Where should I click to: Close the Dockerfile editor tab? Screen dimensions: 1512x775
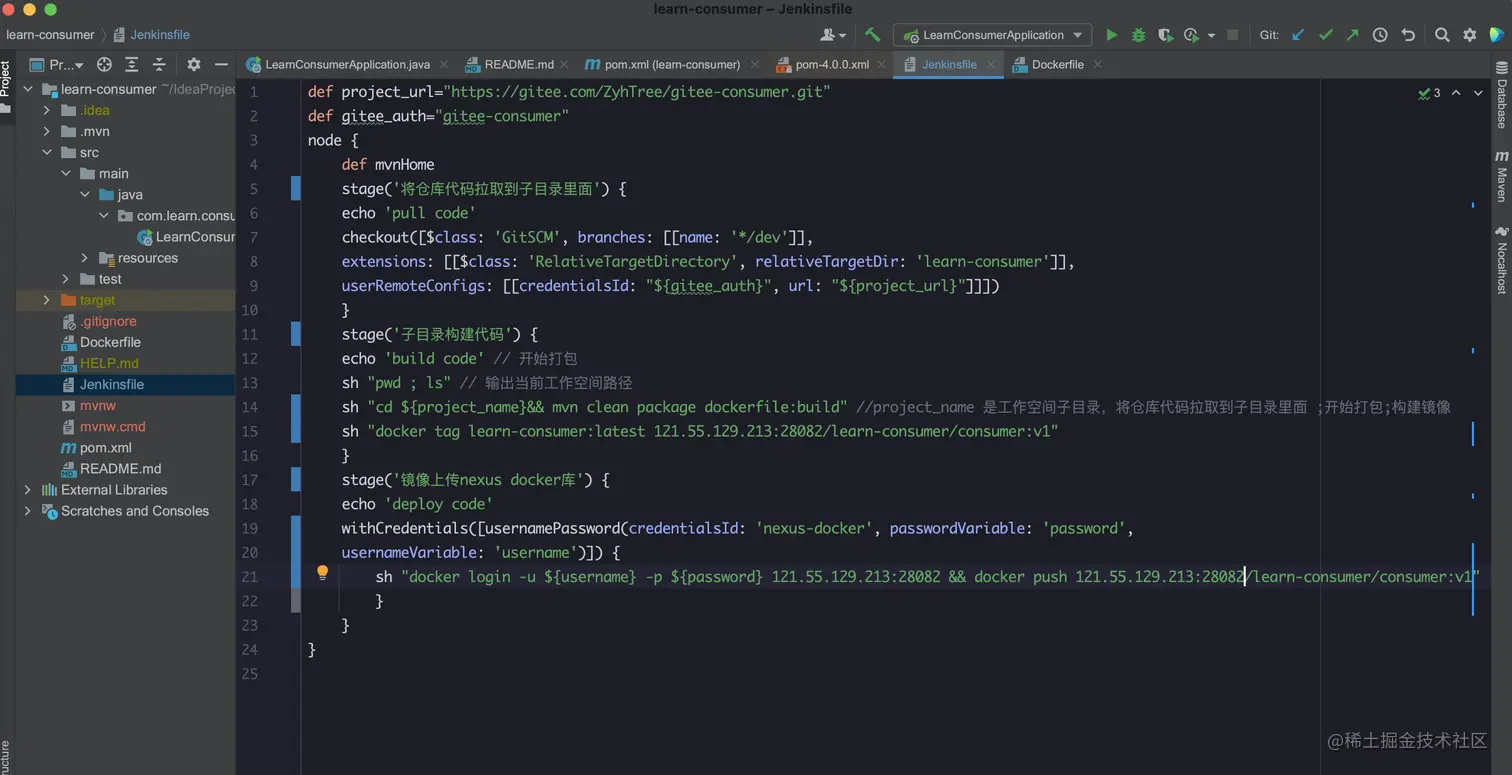coord(1097,64)
